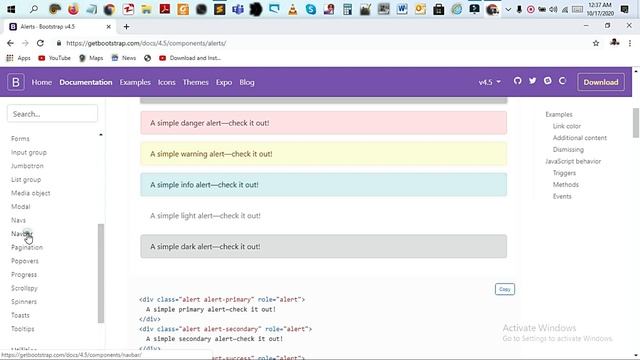Open Navbar in the sidebar
The height and width of the screenshot is (360, 640).
click(22, 233)
